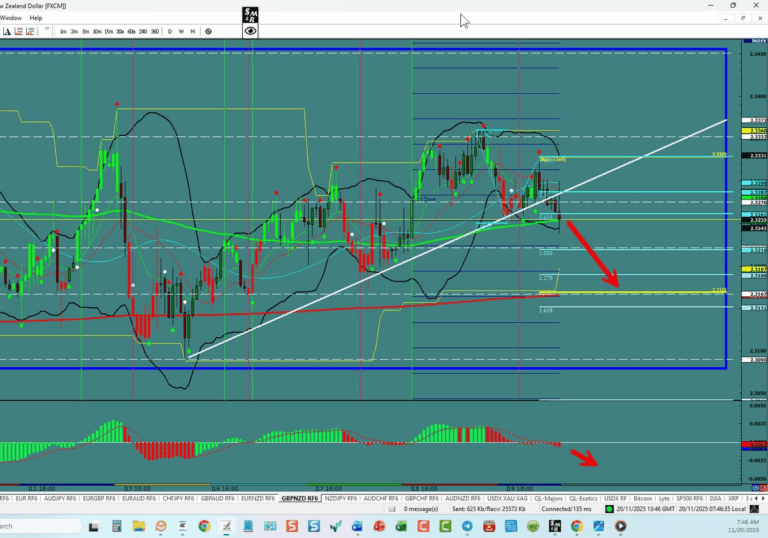The image size is (768, 538).
Task: Click the 'Sent: 625 Kb/Recv: 25573 Kb' text
Action: click(x=489, y=509)
